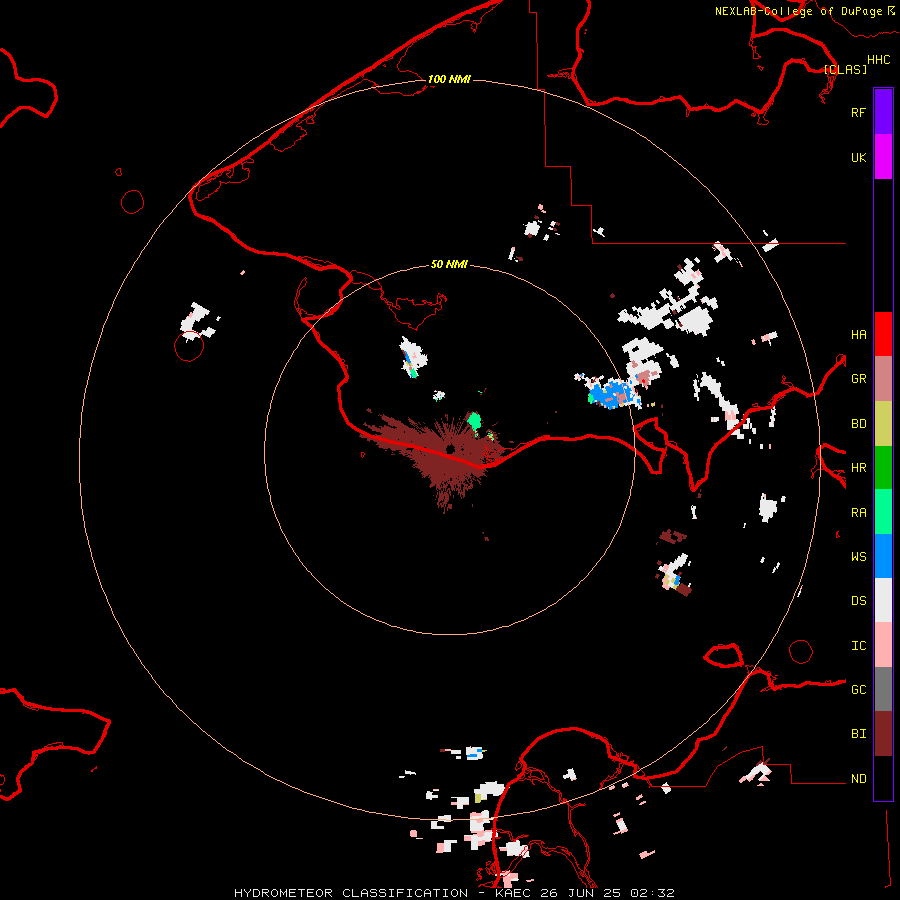This screenshot has height=900, width=900.
Task: Click the bright green rain echo near radar
Action: click(474, 421)
